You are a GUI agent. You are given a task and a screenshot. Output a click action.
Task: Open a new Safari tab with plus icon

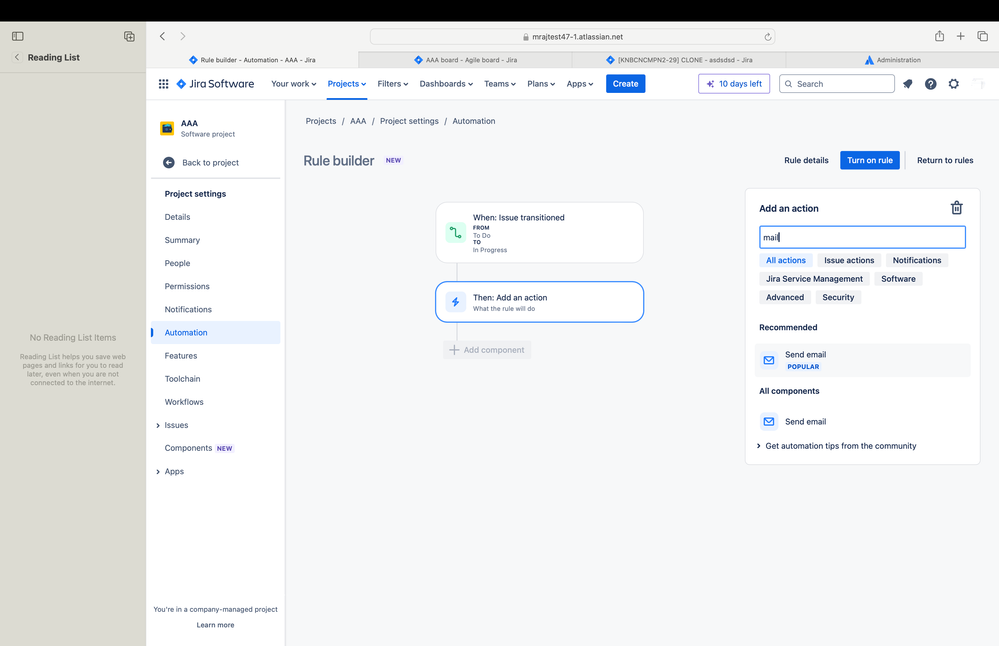point(960,36)
